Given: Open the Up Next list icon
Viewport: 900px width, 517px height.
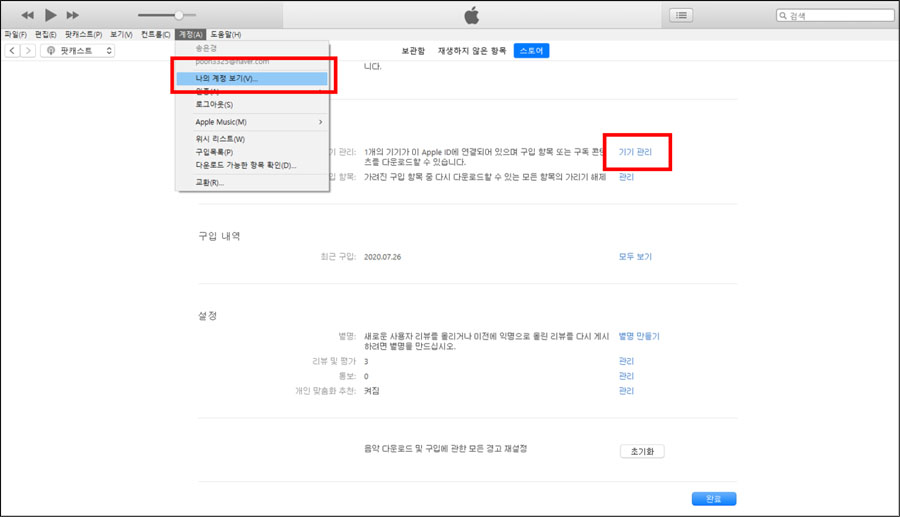Looking at the screenshot, I should 682,15.
